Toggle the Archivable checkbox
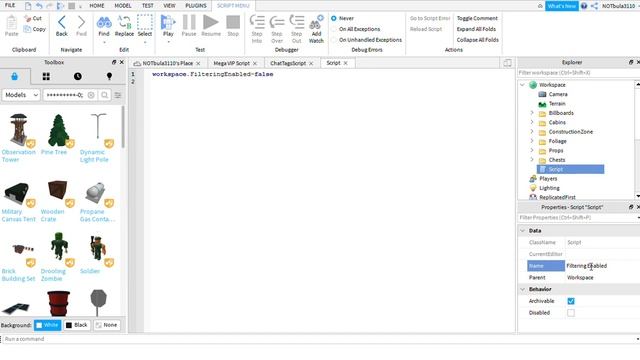Screen dimensions: 640x360 [571, 301]
